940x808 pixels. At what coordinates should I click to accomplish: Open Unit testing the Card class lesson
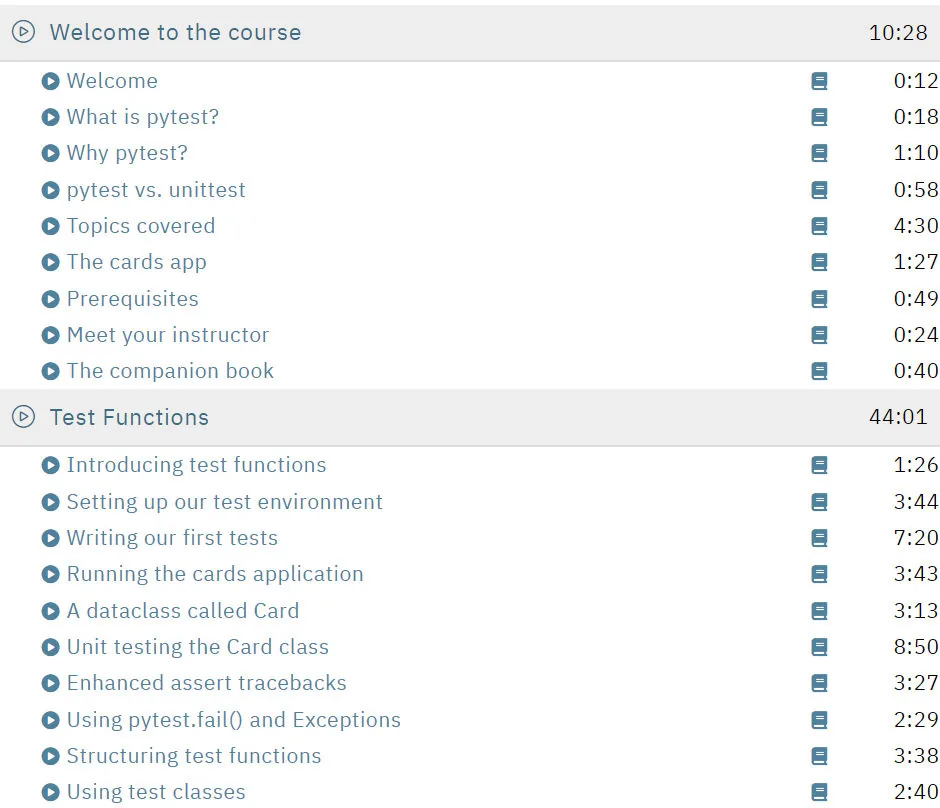(198, 647)
